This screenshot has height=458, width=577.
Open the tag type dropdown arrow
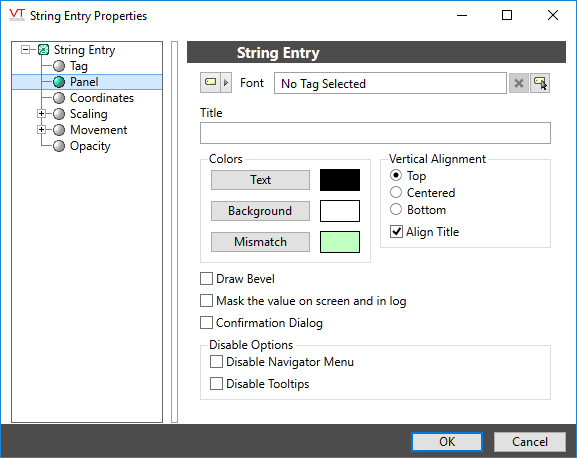click(x=226, y=82)
